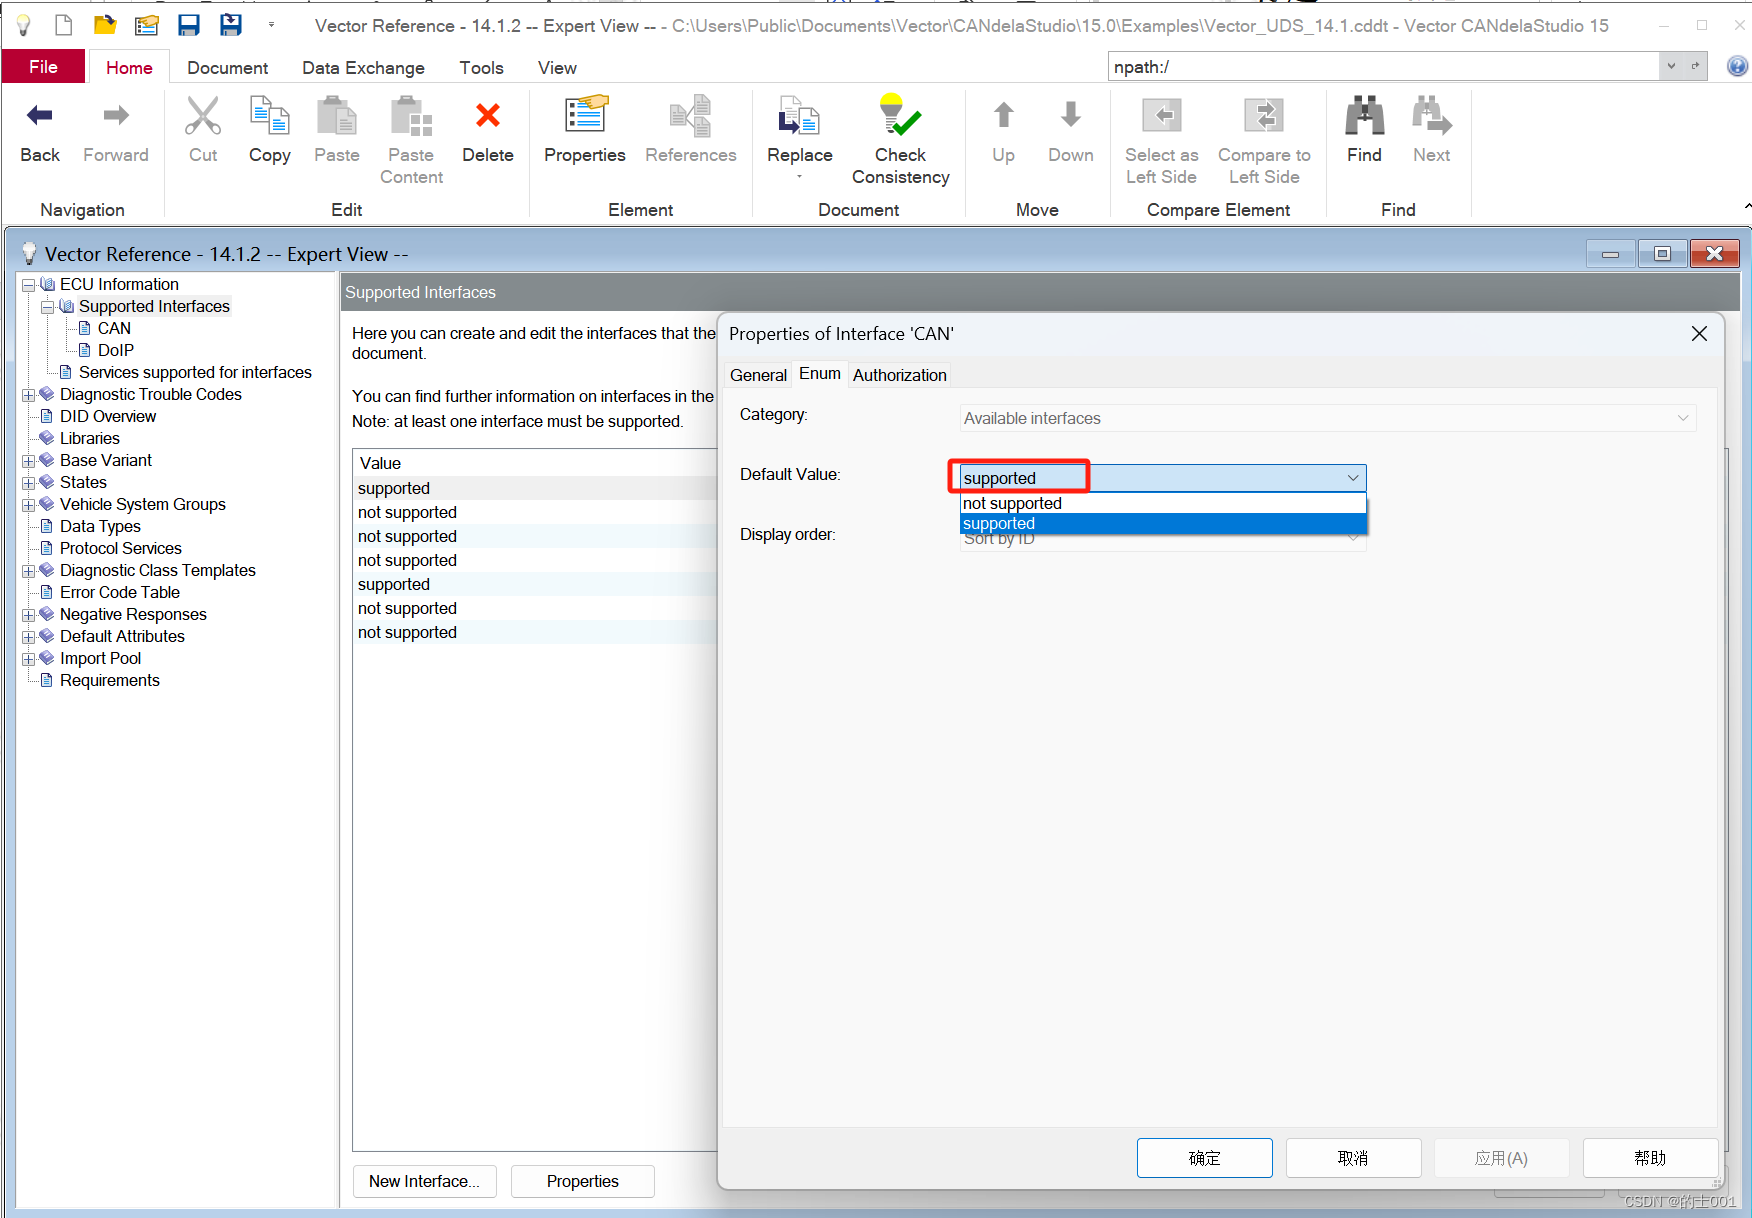Open DID Overview in tree

click(x=108, y=416)
